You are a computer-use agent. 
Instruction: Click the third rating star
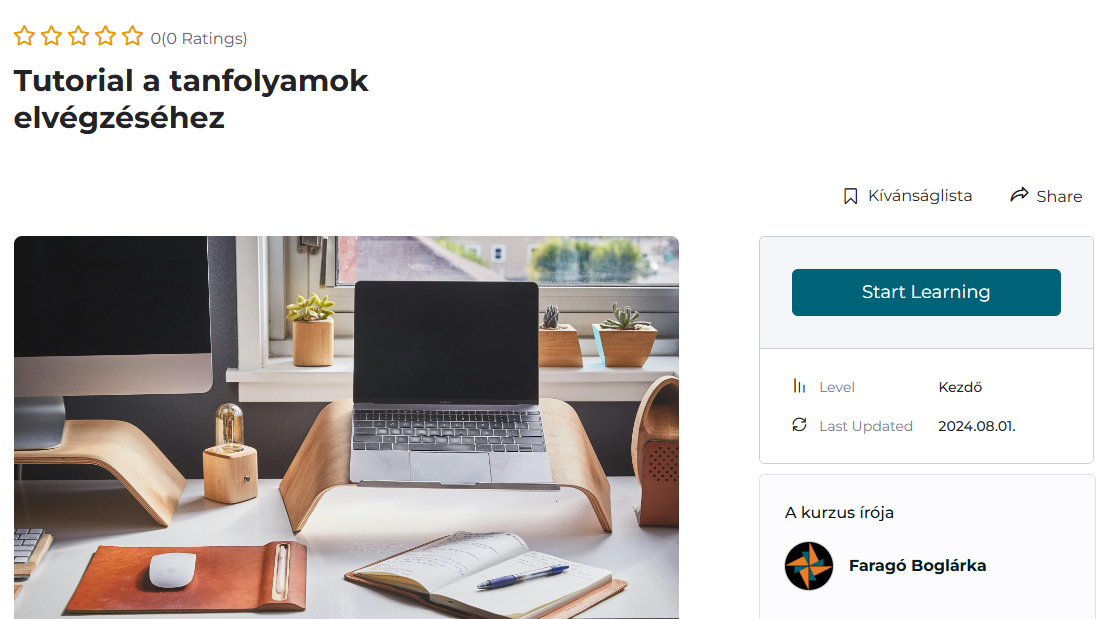(78, 36)
